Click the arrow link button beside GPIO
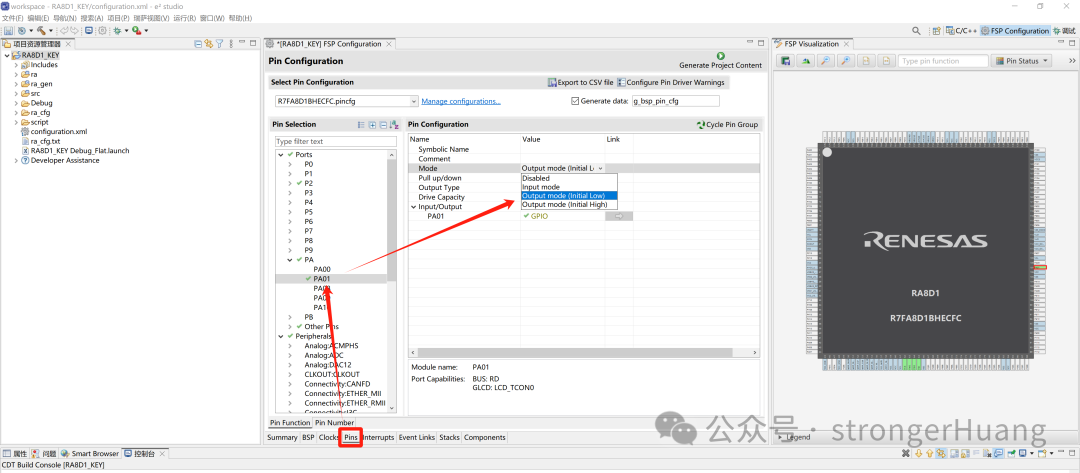This screenshot has height=473, width=1080. click(619, 216)
